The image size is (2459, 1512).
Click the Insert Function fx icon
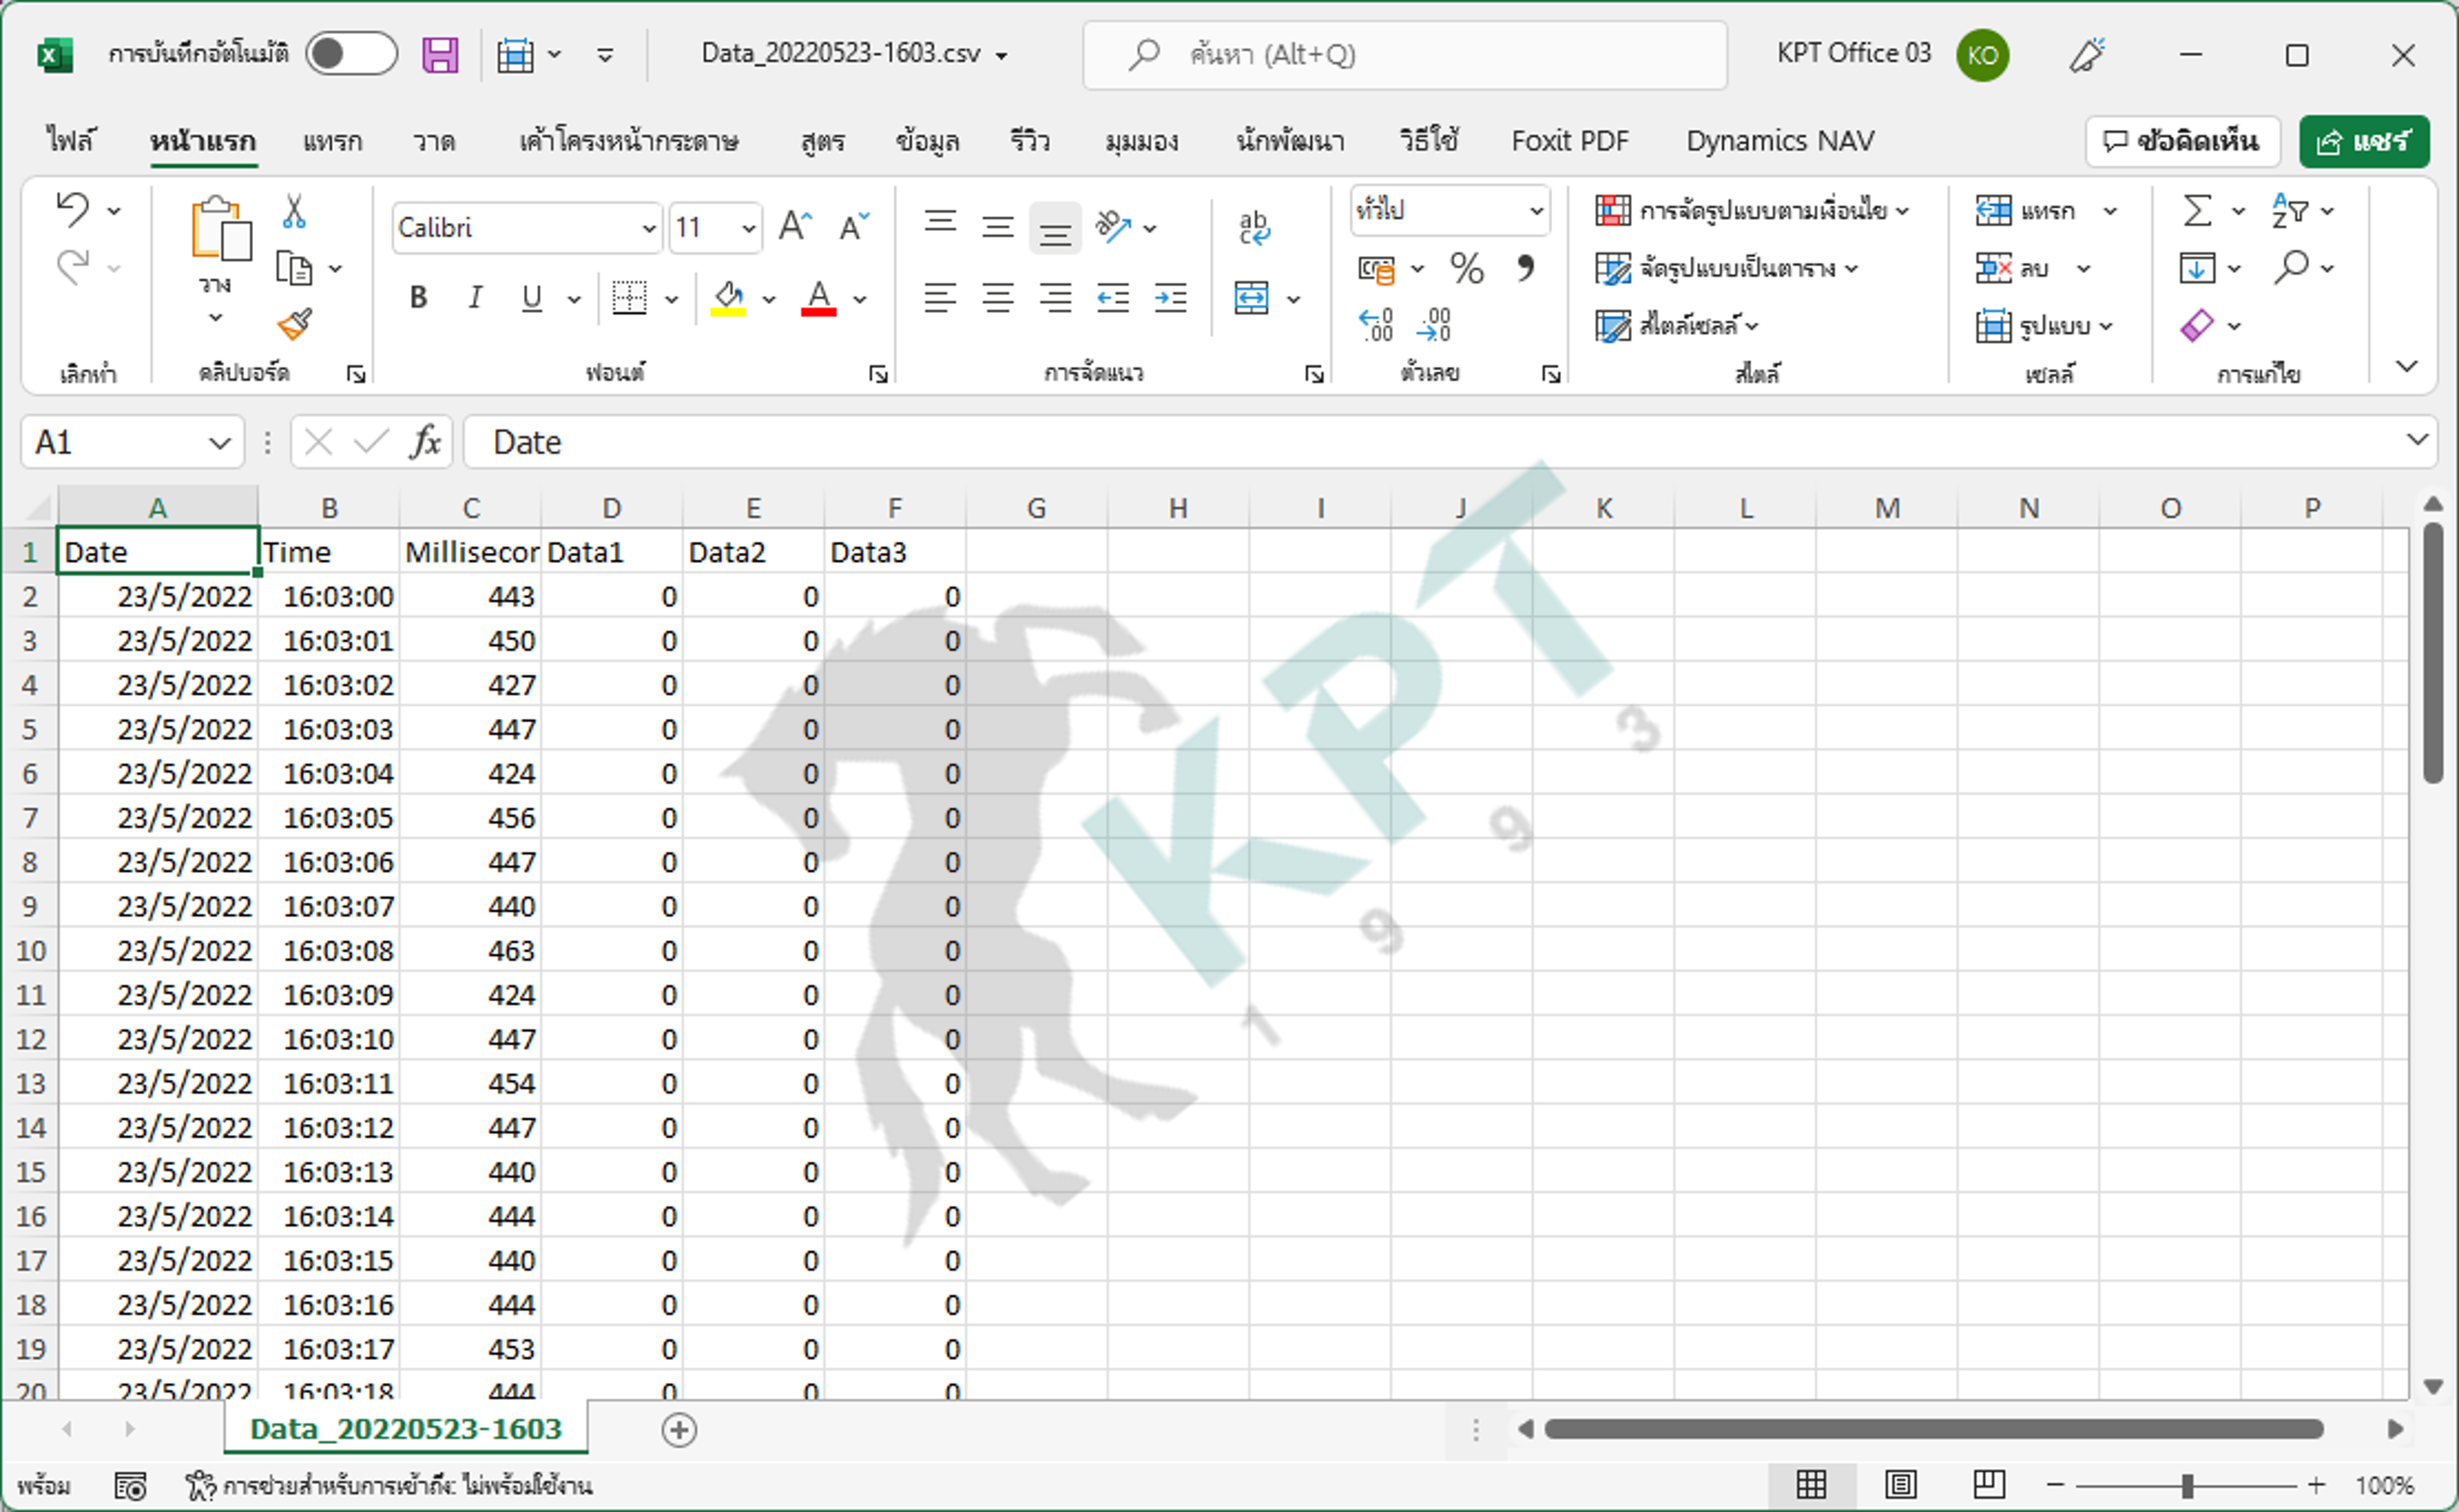pos(425,441)
